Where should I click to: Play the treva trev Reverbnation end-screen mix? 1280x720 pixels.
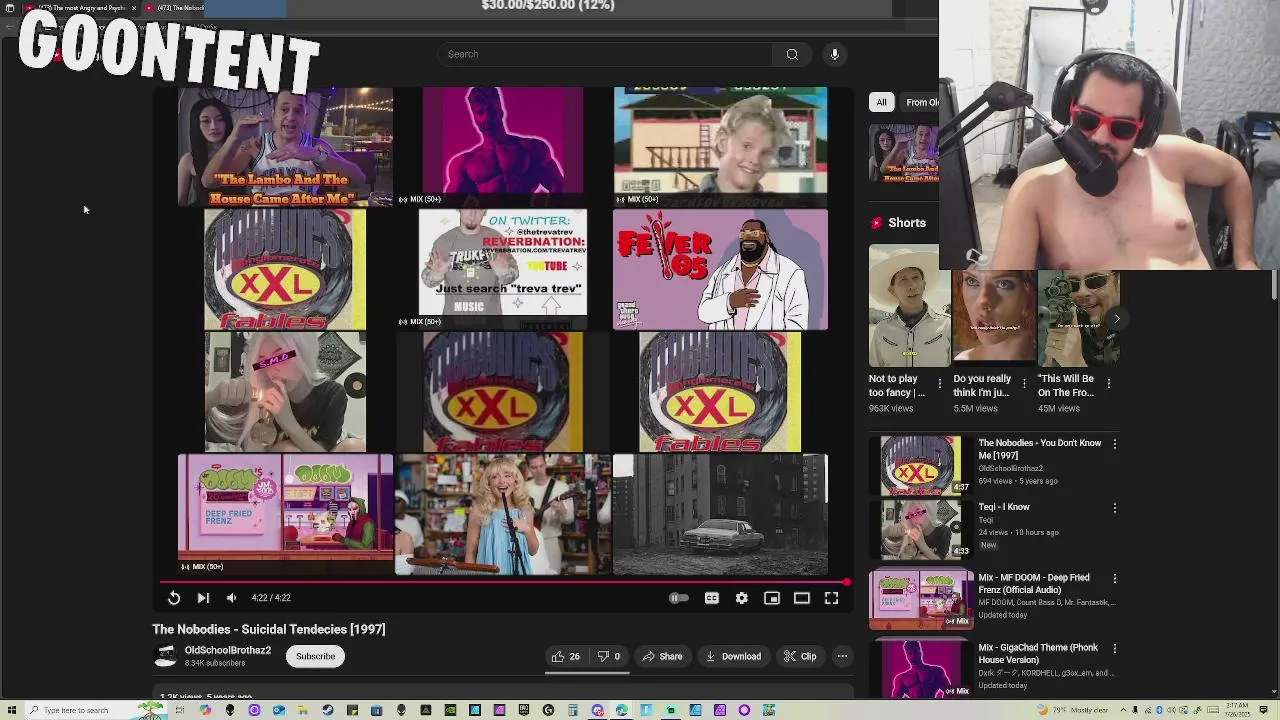point(502,268)
